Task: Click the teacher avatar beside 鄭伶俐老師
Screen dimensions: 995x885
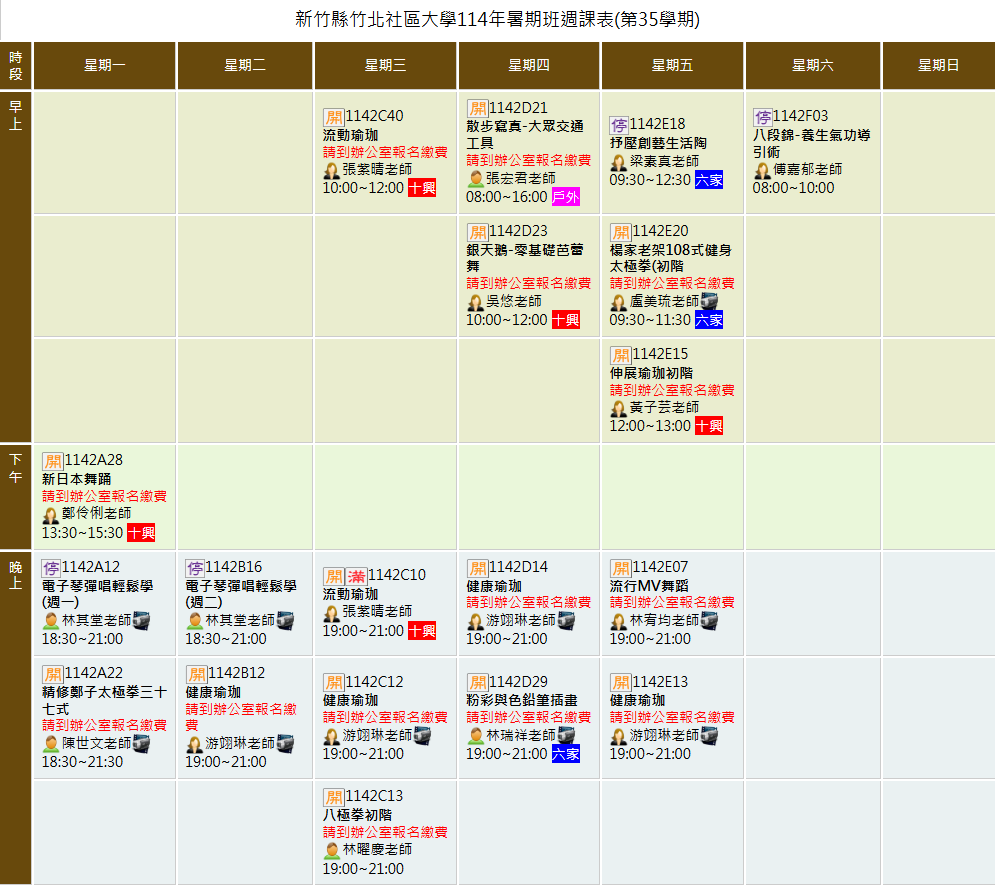Action: pyautogui.click(x=51, y=515)
